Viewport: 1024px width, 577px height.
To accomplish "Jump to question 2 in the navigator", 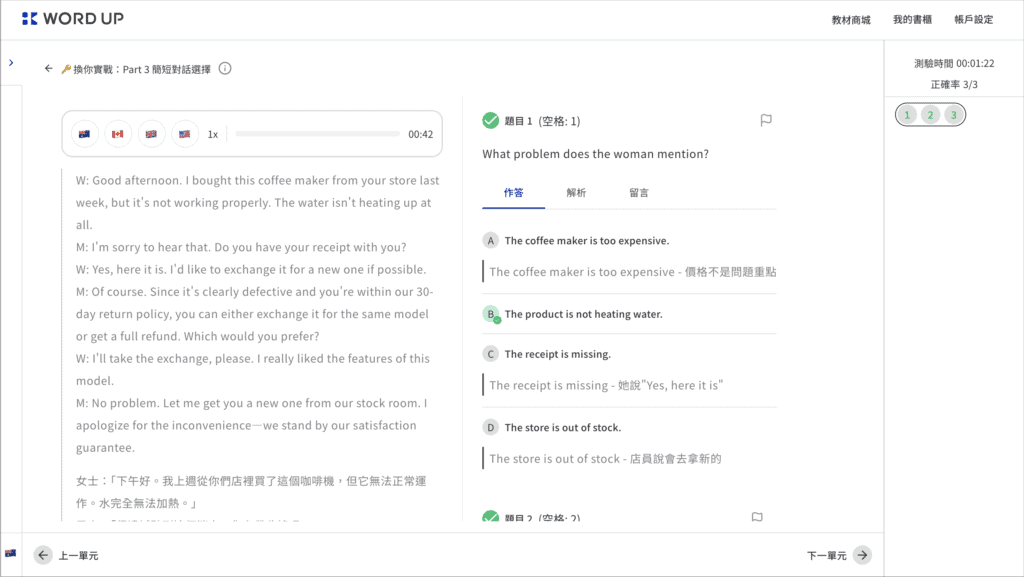I will [x=930, y=115].
